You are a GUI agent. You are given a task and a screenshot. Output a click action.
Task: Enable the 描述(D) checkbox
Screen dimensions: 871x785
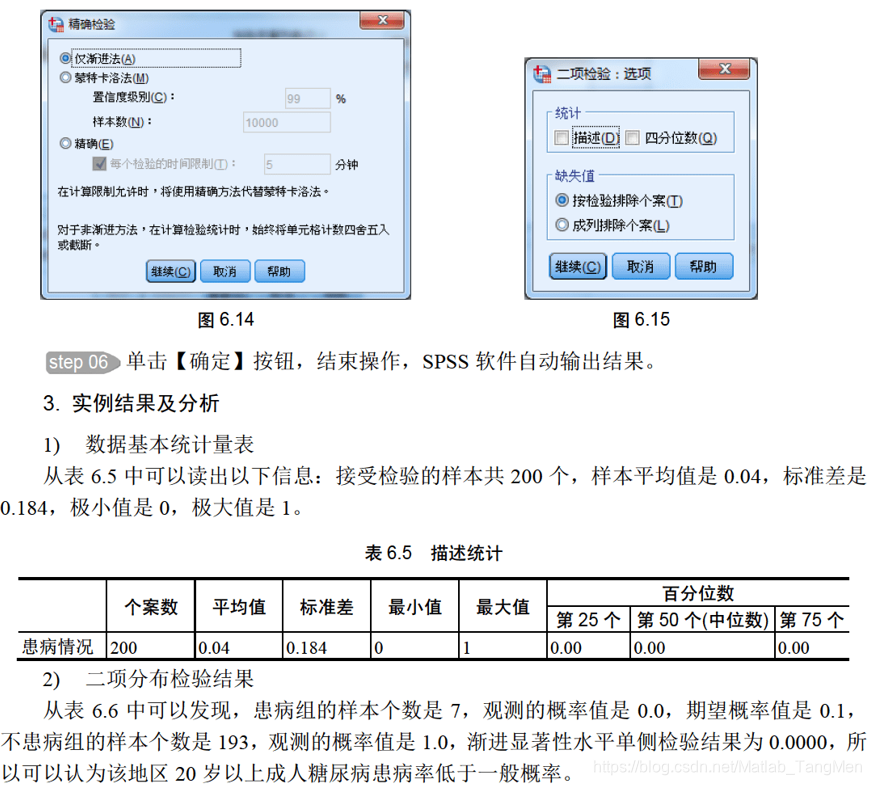(562, 137)
